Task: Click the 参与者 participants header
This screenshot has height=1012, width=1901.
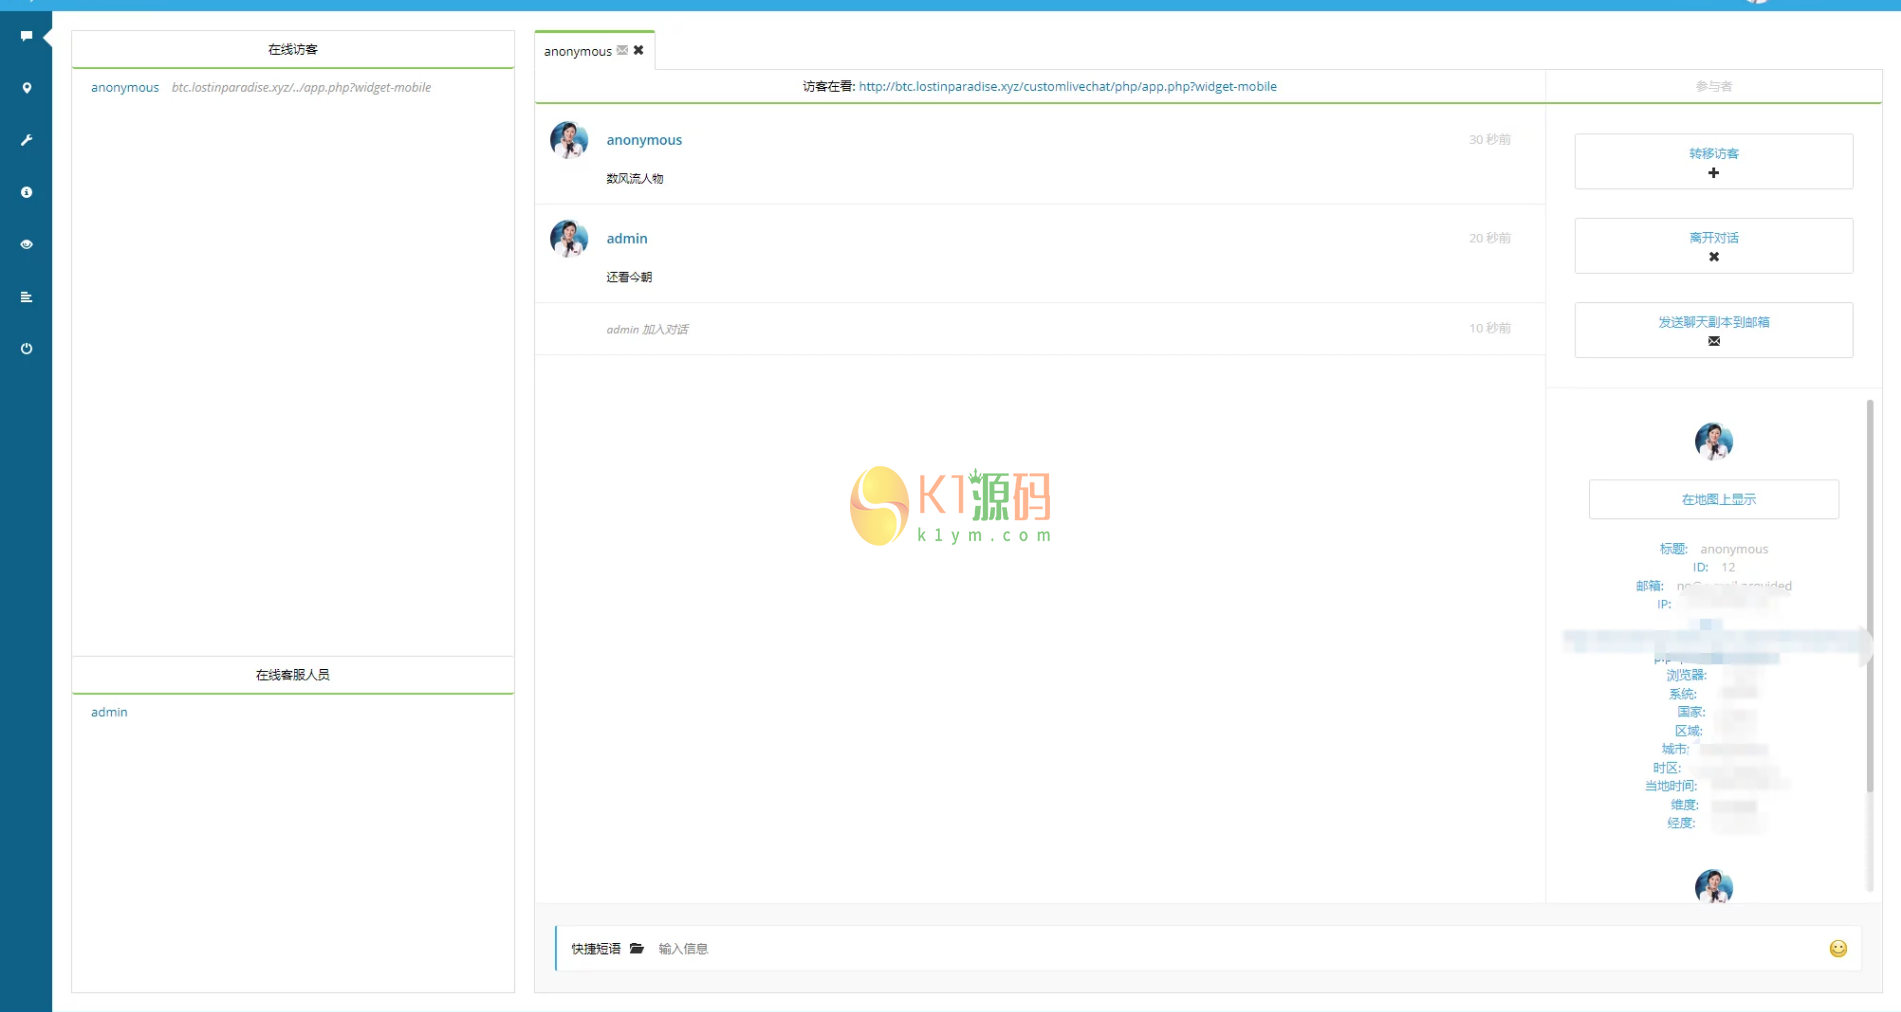Action: (1713, 86)
